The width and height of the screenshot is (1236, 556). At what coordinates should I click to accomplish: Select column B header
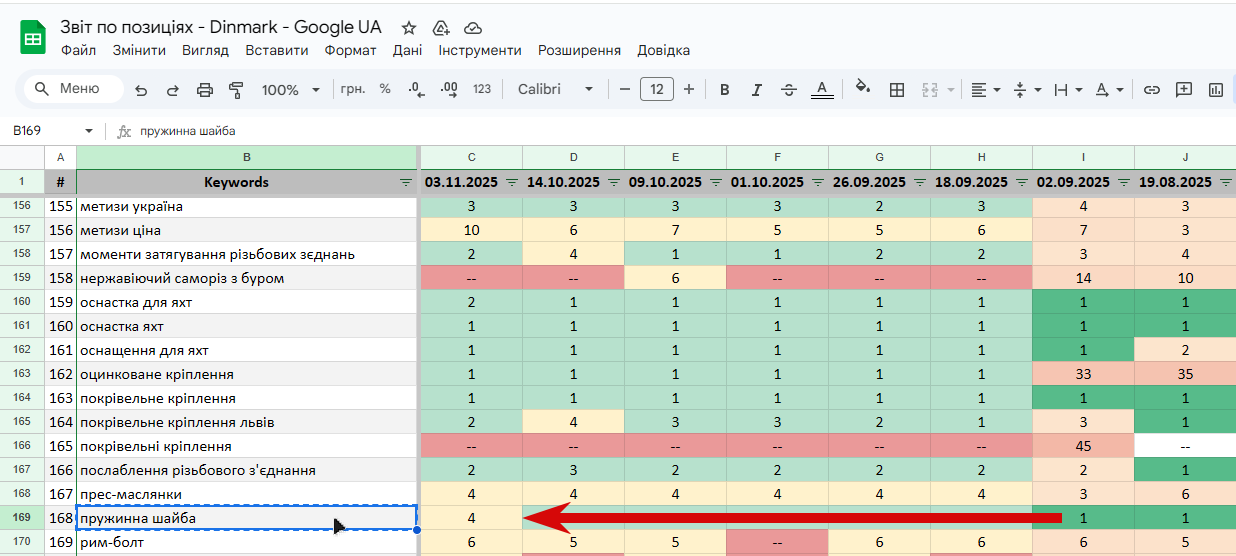pos(246,157)
